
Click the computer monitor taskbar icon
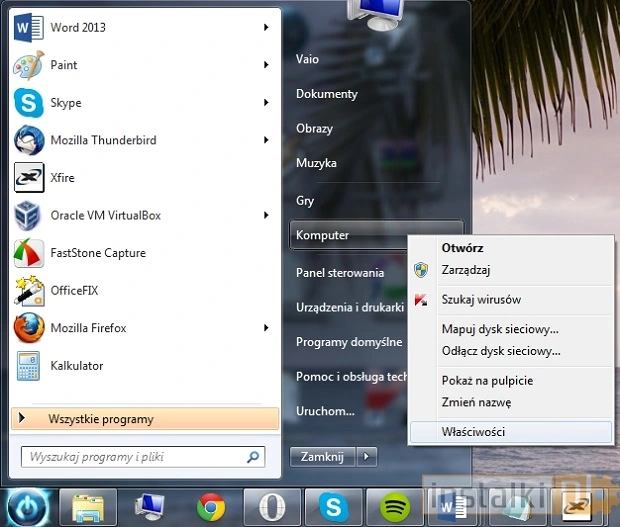pos(149,508)
